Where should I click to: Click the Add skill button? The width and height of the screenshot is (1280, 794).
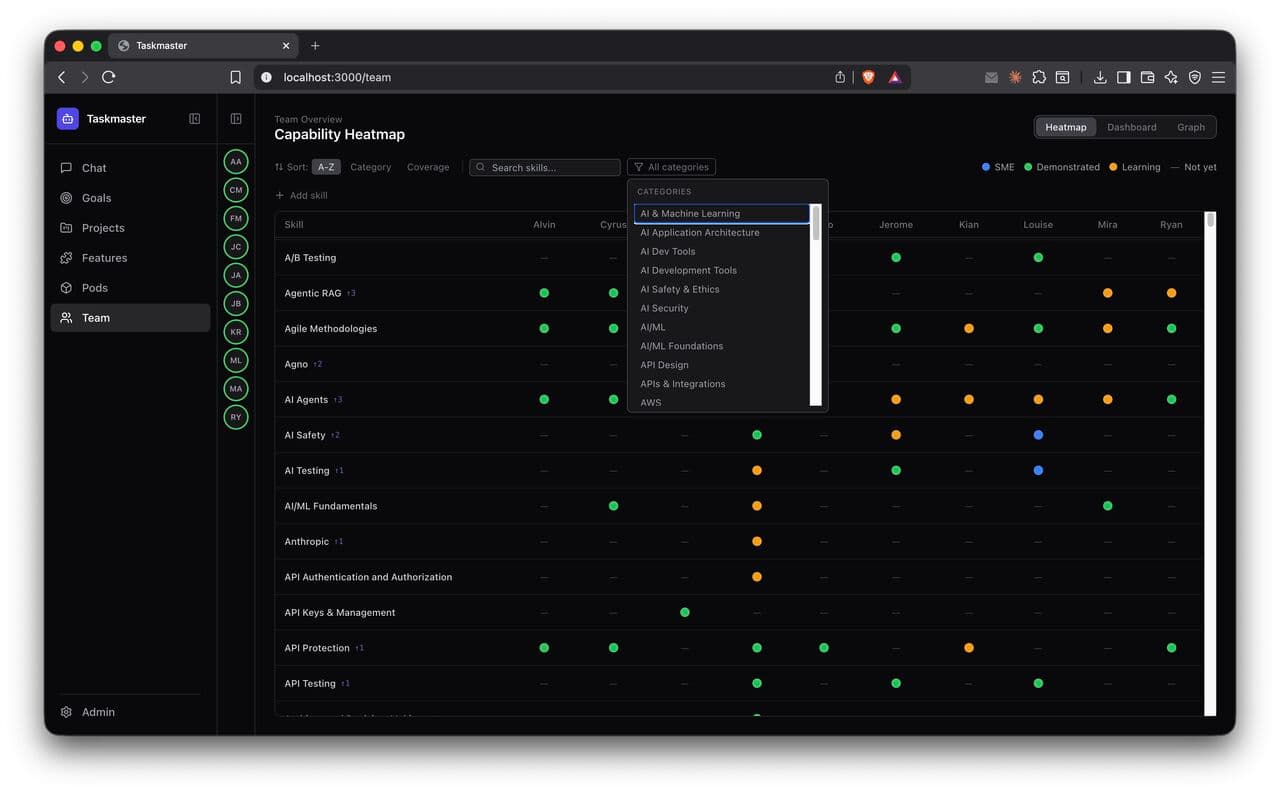[301, 195]
